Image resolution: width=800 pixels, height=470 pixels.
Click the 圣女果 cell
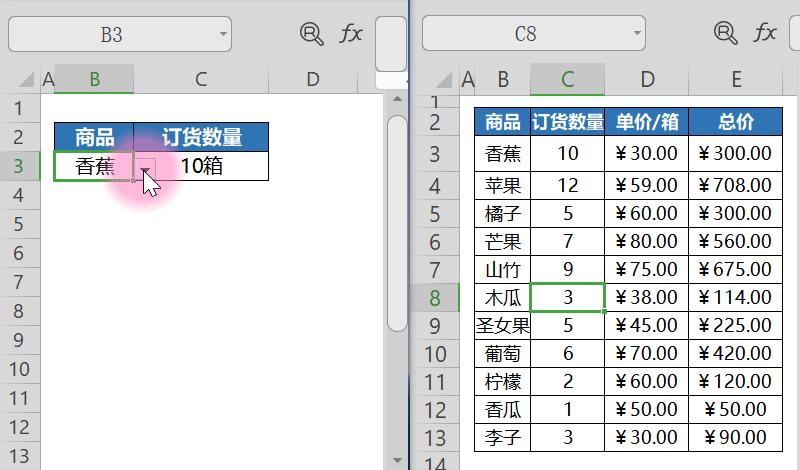pos(503,326)
